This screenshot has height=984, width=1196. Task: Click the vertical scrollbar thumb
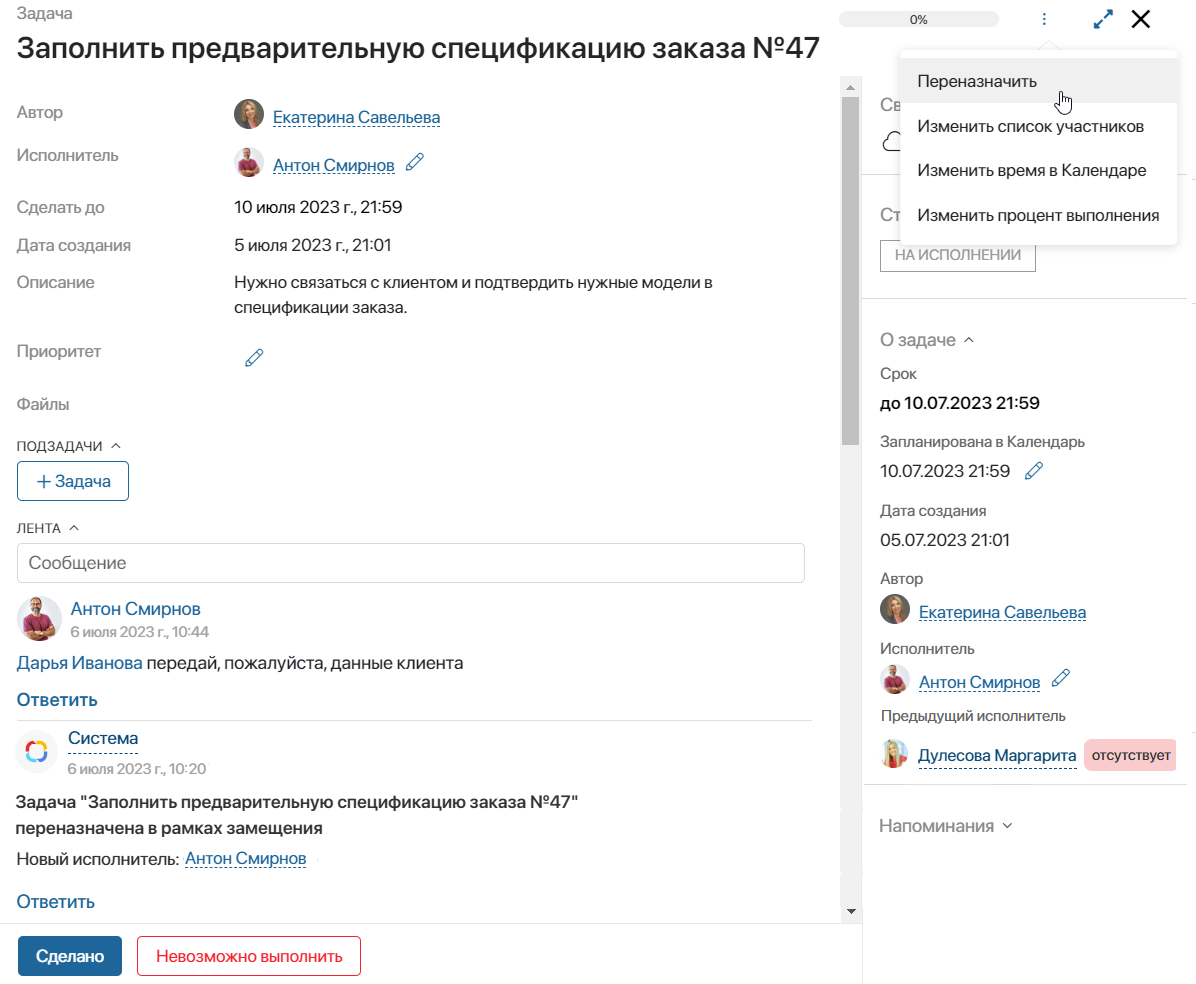click(x=850, y=271)
